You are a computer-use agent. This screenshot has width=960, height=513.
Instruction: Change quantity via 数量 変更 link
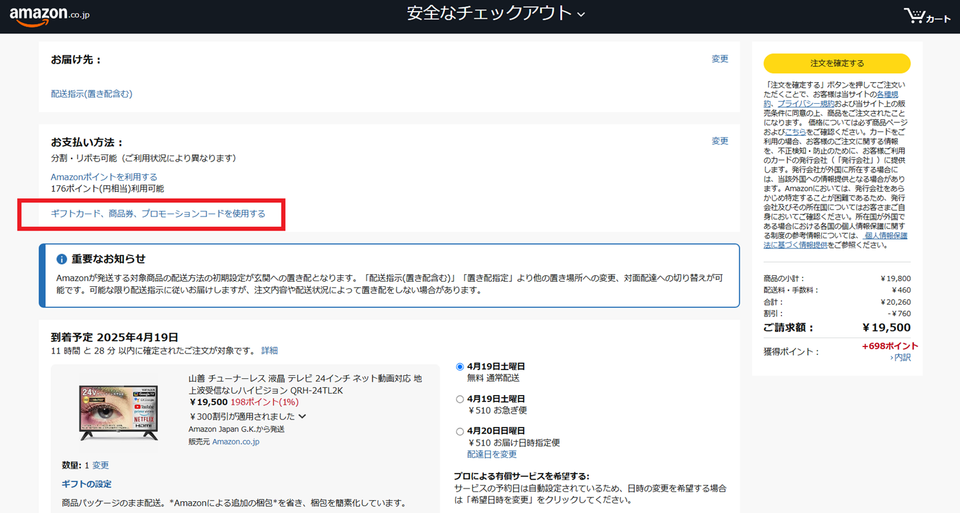click(x=100, y=465)
